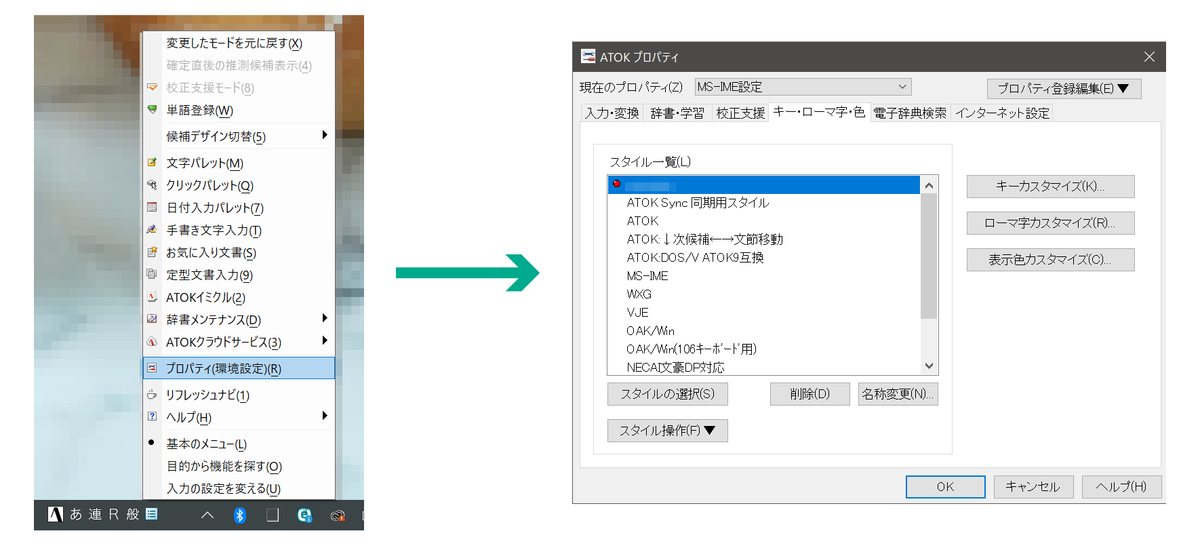Open the ATOK menu icon in taskbar

click(x=152, y=515)
